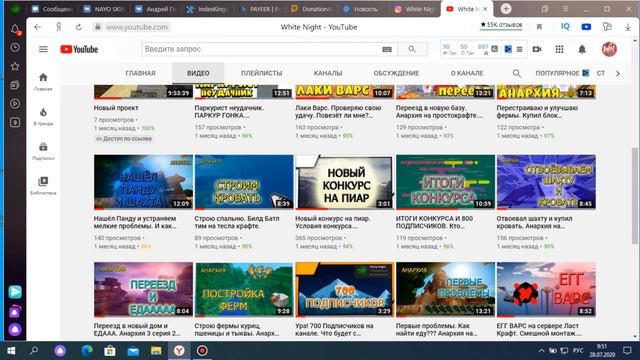Screen dimensions: 640x360
Task: Reload the page with the refresh icon
Action: click(x=78, y=27)
